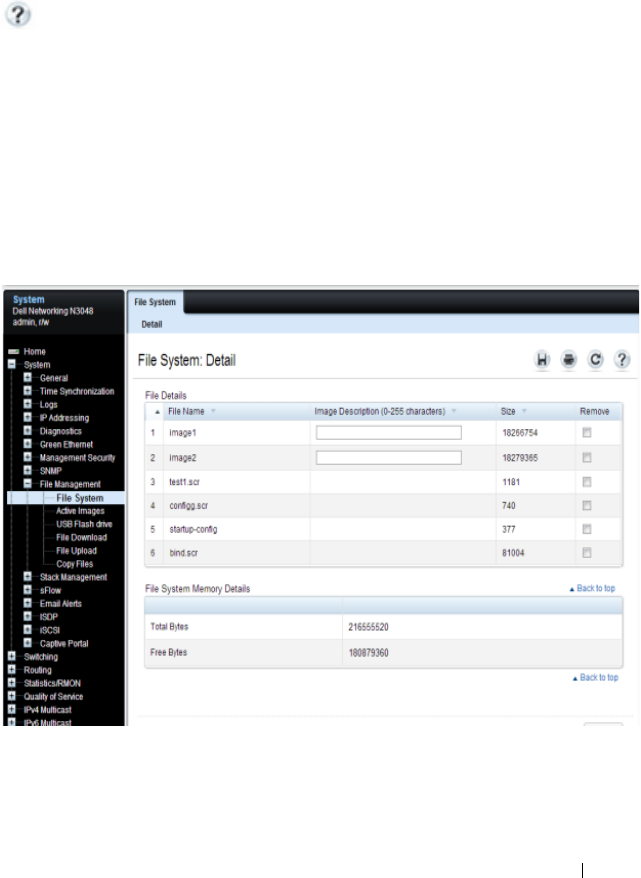Screen dimensions: 641x878
Task: Sort table by Size column
Action: coord(513,412)
